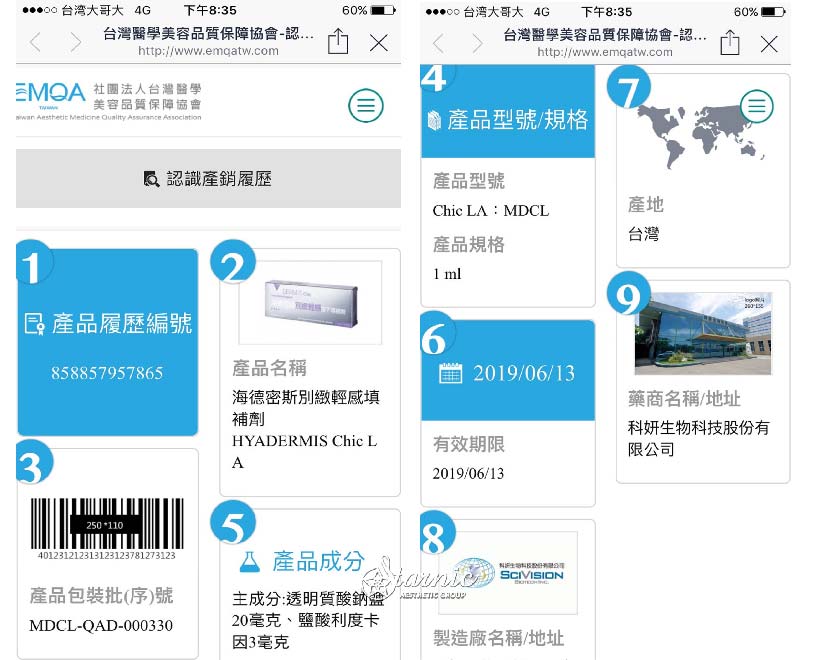Tap the product barcode image
The width and height of the screenshot is (840, 660).
(107, 529)
